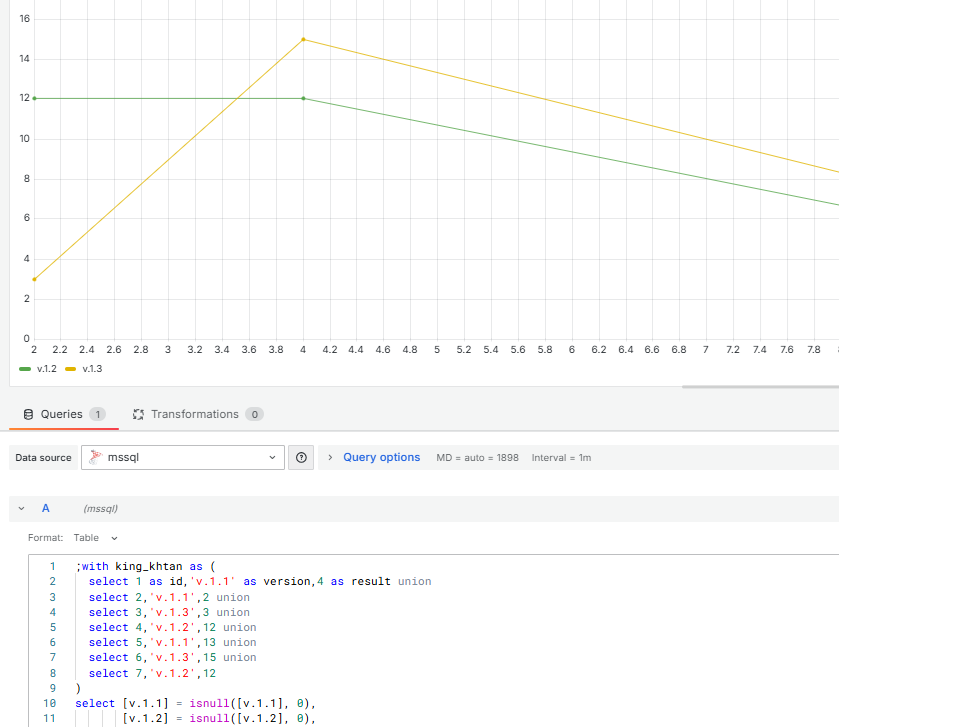The image size is (978, 727).
Task: Toggle the v.1.2 legend series
Action: pos(38,368)
